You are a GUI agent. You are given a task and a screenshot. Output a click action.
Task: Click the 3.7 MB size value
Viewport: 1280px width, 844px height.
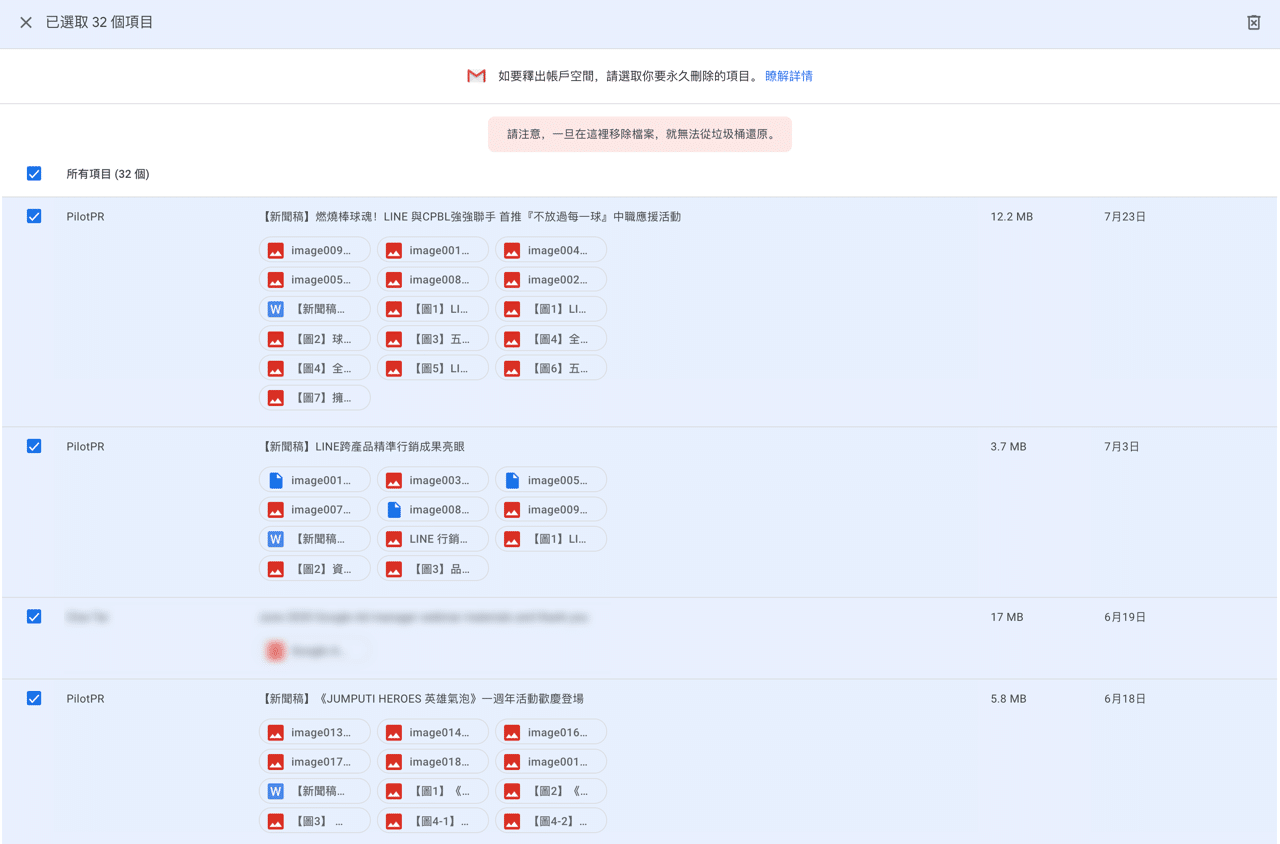pyautogui.click(x=1009, y=447)
